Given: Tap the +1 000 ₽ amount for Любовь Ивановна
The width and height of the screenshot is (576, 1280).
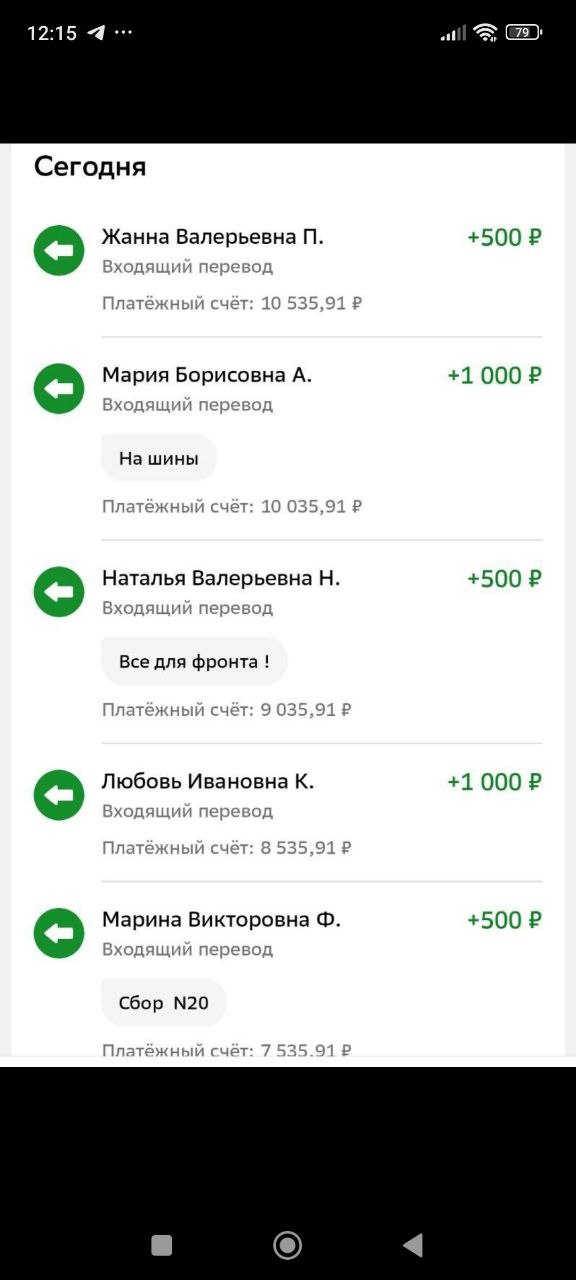Looking at the screenshot, I should click(494, 782).
